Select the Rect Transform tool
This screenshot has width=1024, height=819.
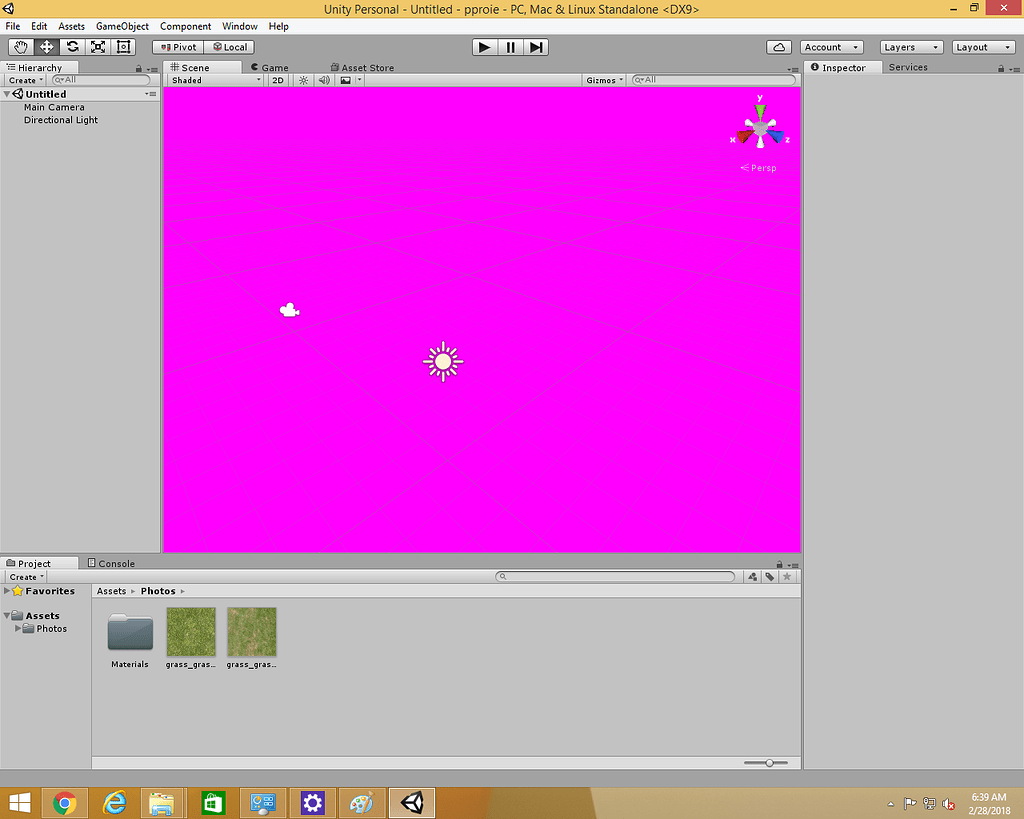tap(122, 46)
